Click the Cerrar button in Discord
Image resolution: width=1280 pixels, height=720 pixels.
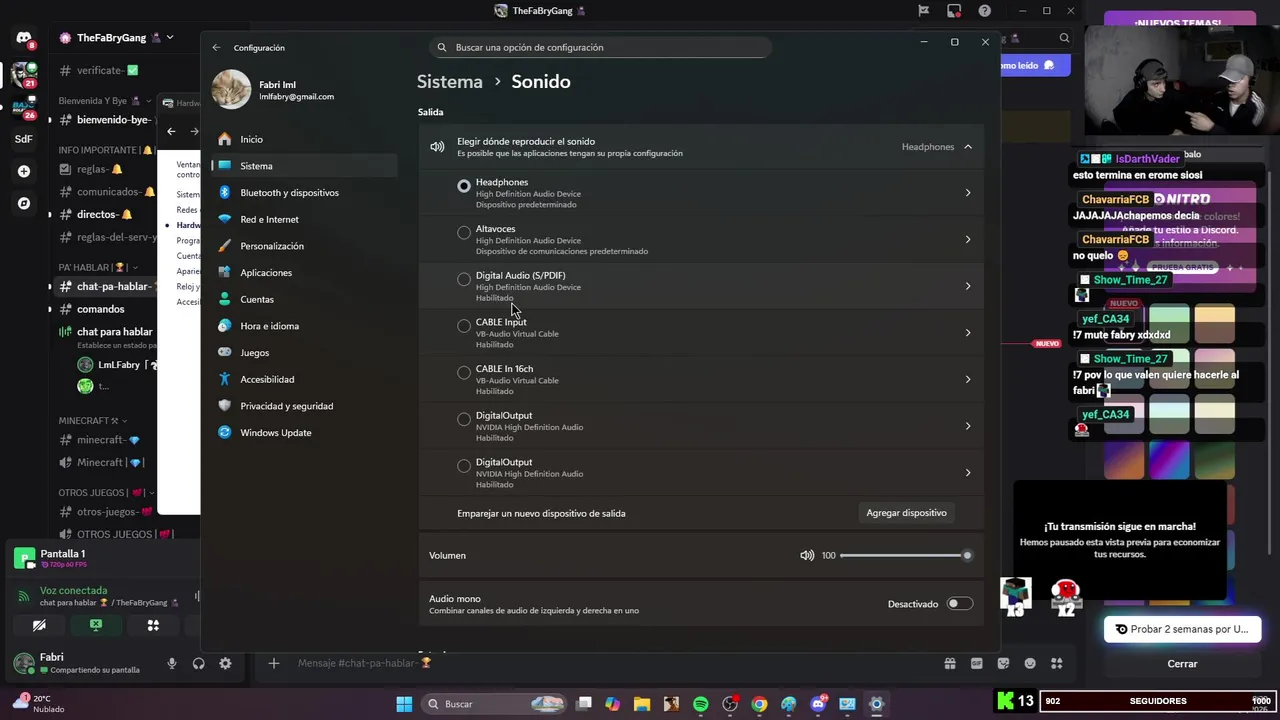click(1182, 664)
